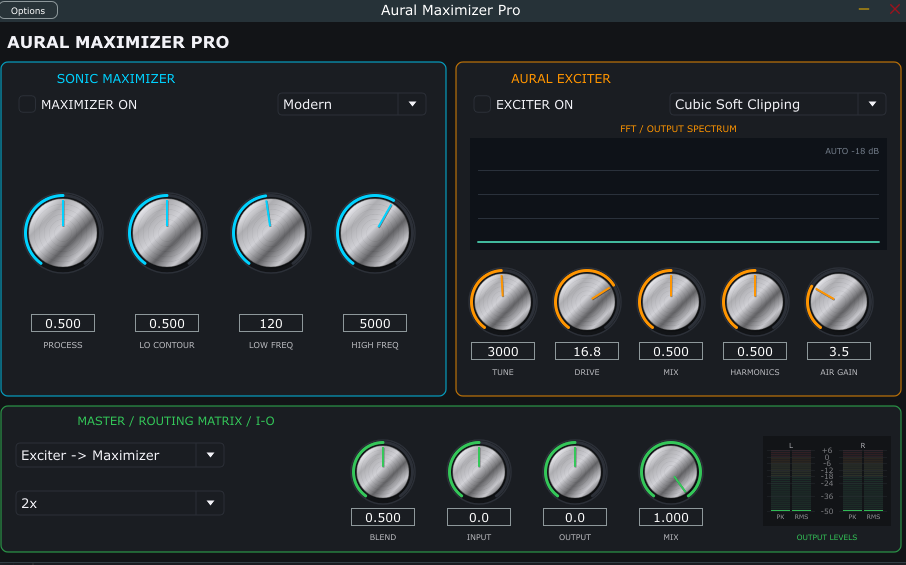Open the Modern maximizer mode dropdown

(x=351, y=104)
